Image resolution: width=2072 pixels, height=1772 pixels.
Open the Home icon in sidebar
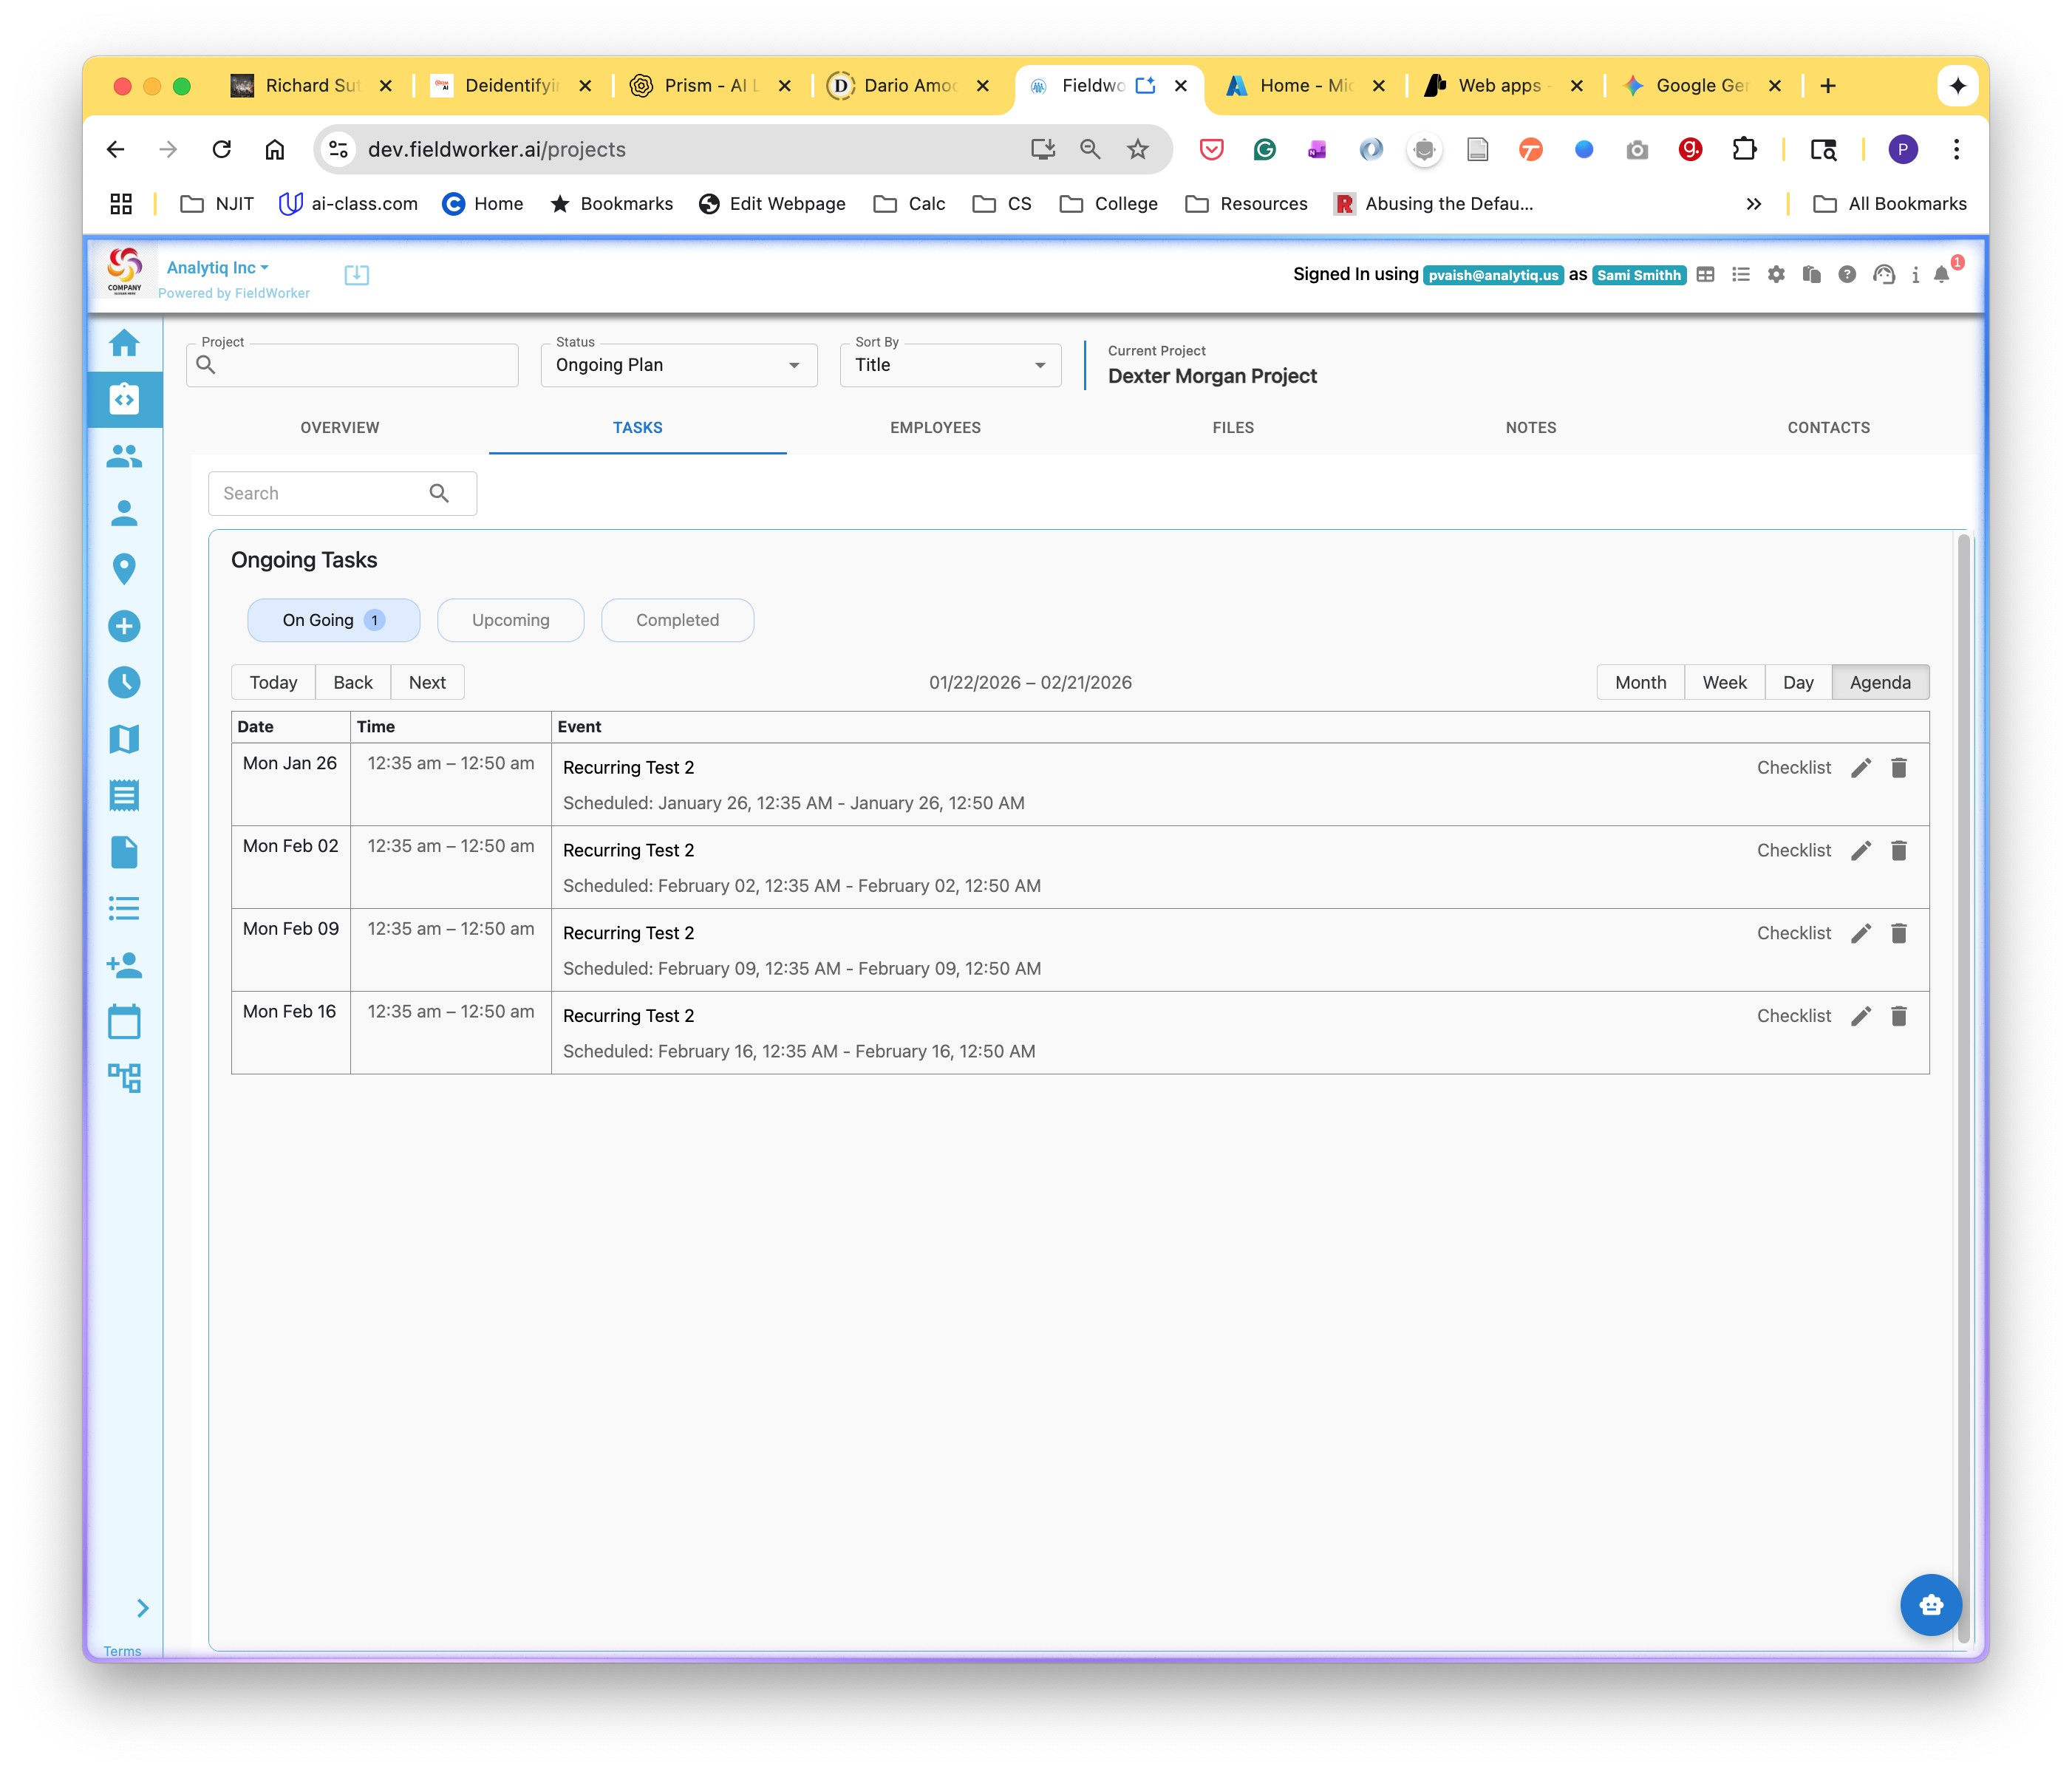124,343
